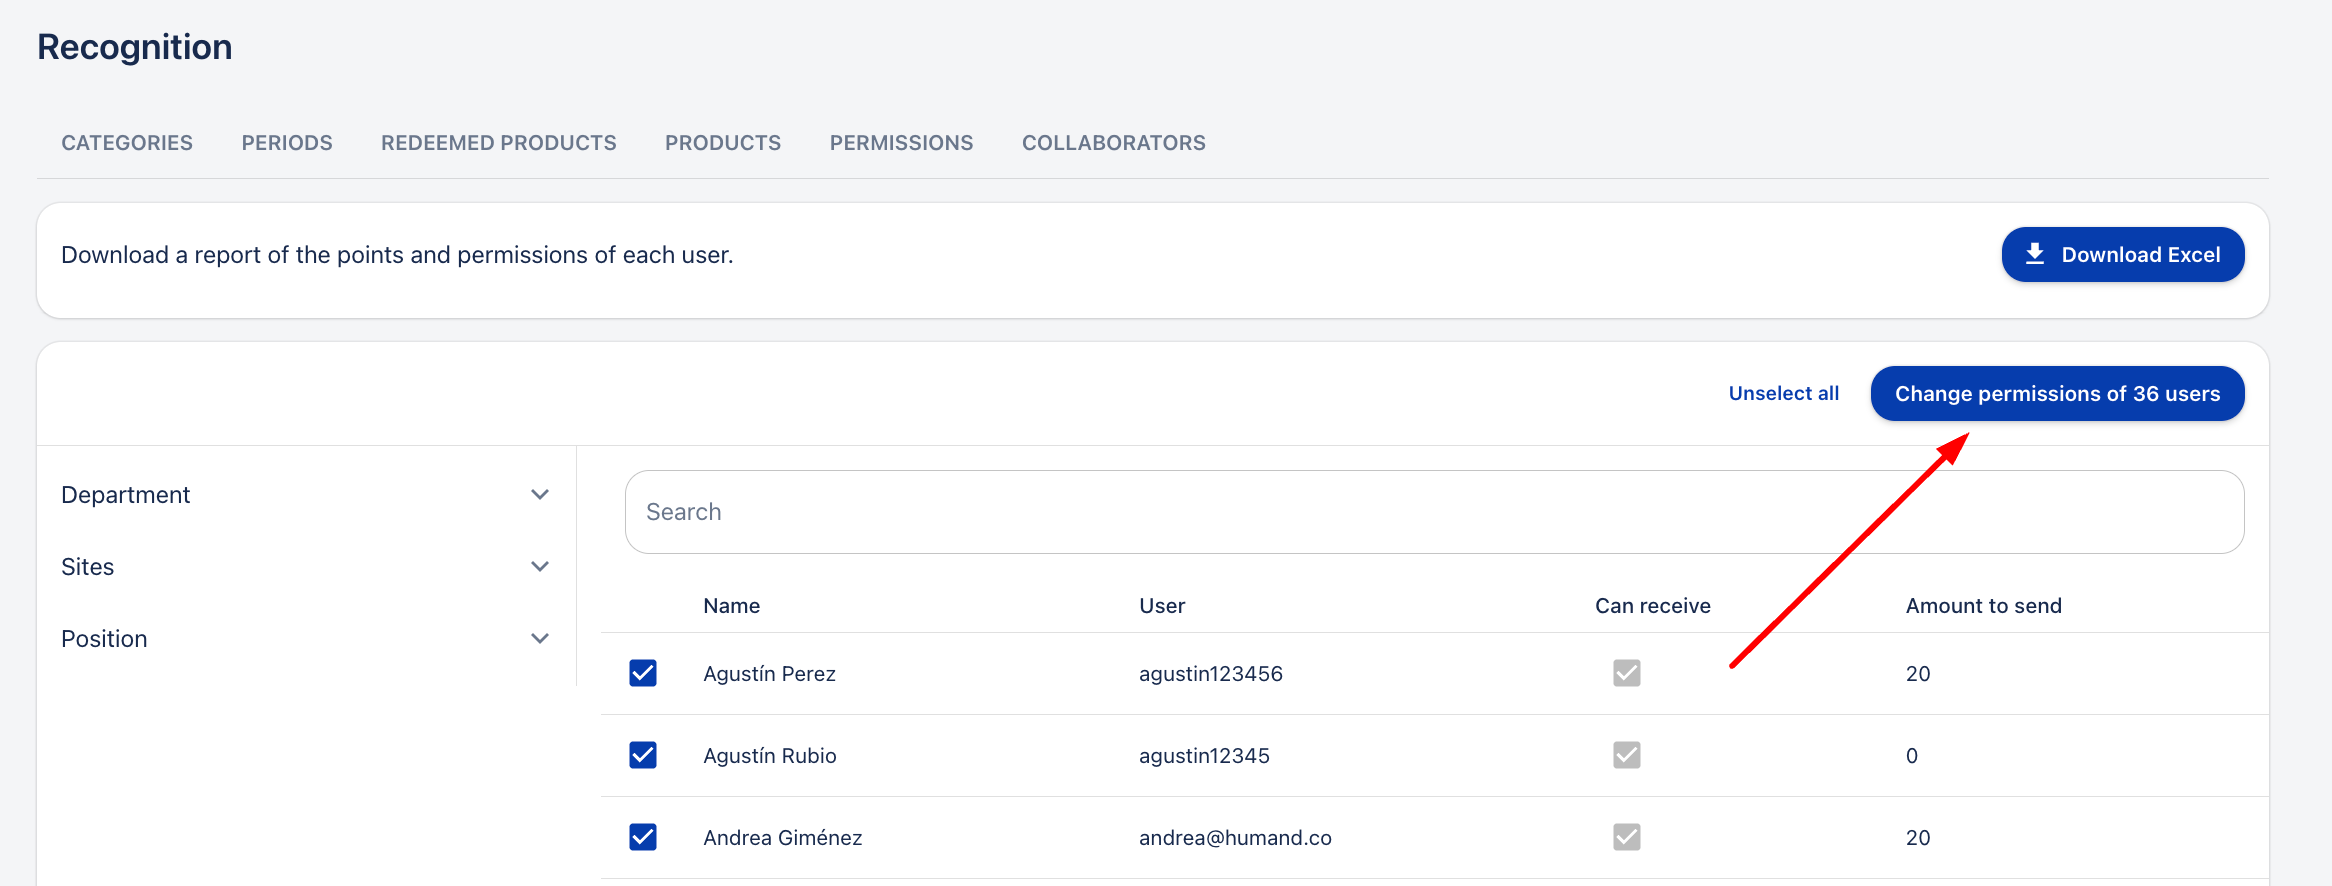The width and height of the screenshot is (2332, 886).
Task: Focus the Search input field
Action: (x=1434, y=512)
